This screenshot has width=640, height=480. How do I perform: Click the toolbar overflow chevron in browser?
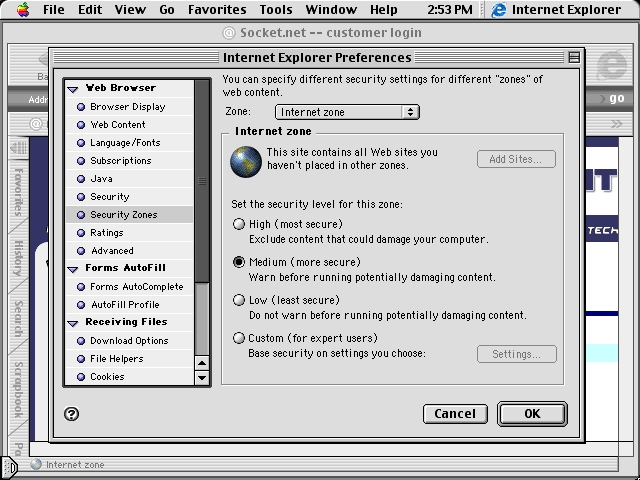[x=616, y=124]
